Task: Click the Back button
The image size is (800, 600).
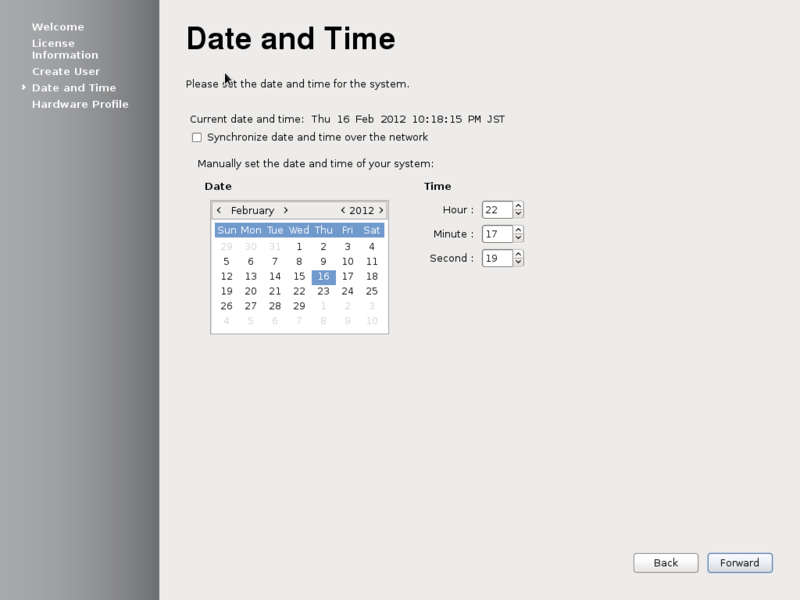Action: tap(666, 563)
